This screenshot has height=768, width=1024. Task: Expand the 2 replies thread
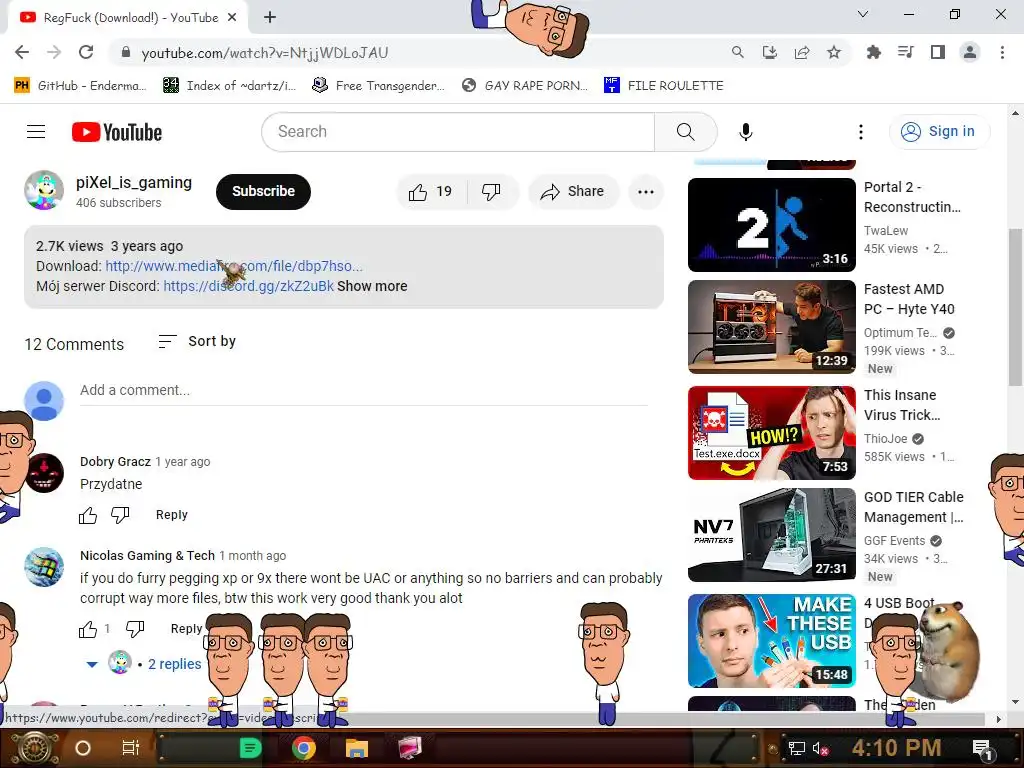[x=145, y=664]
